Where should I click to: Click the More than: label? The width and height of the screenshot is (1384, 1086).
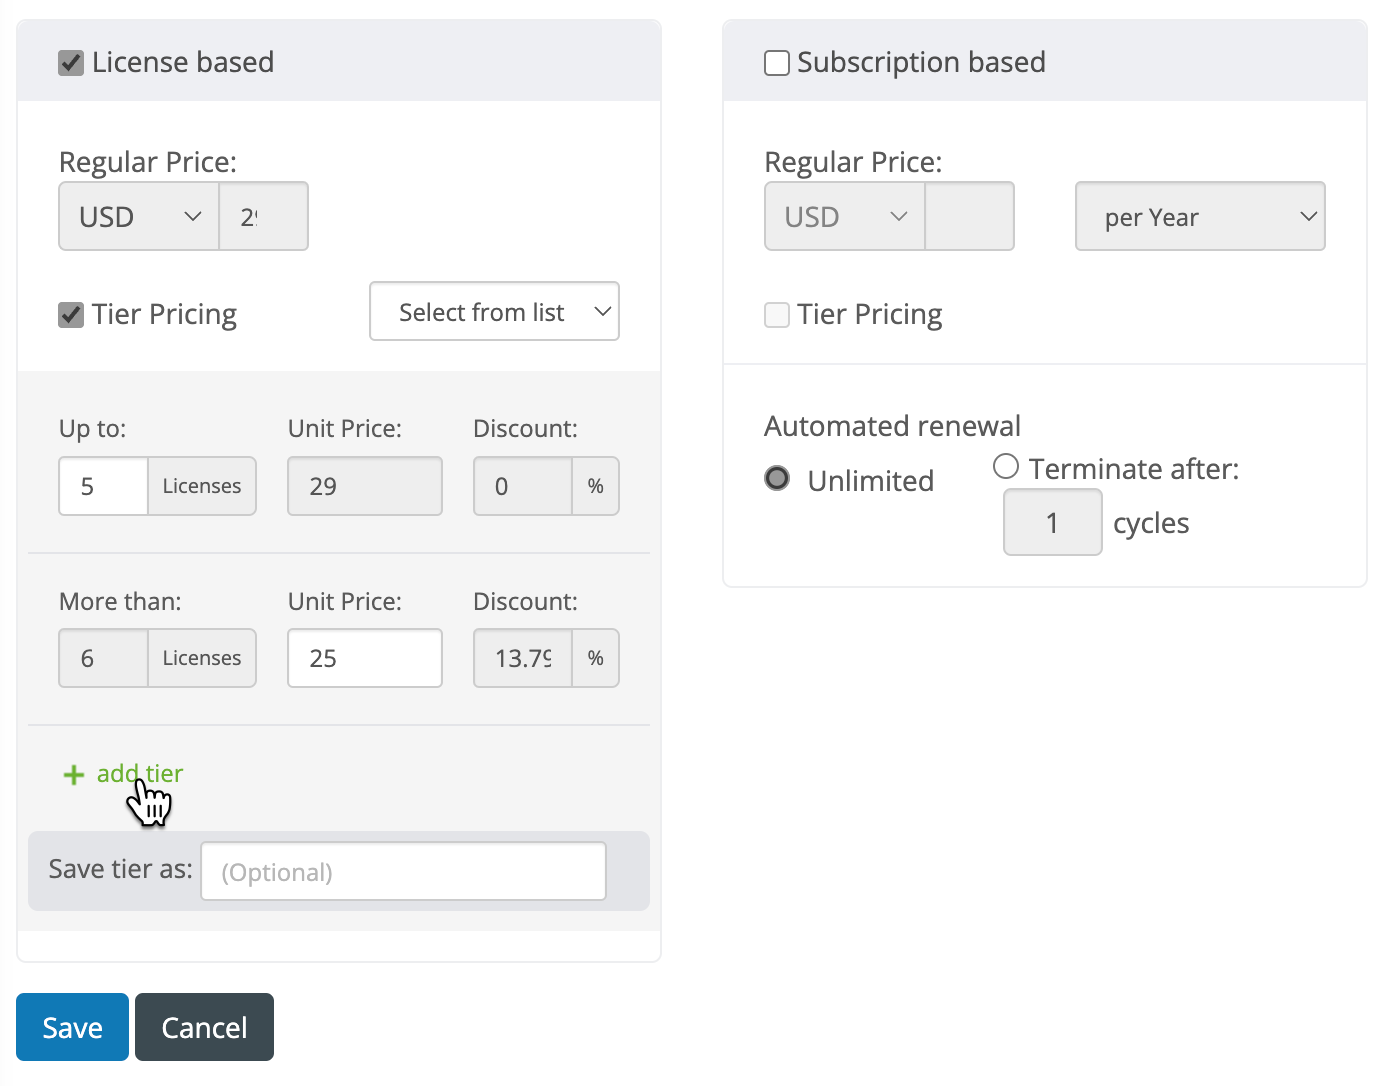(120, 601)
